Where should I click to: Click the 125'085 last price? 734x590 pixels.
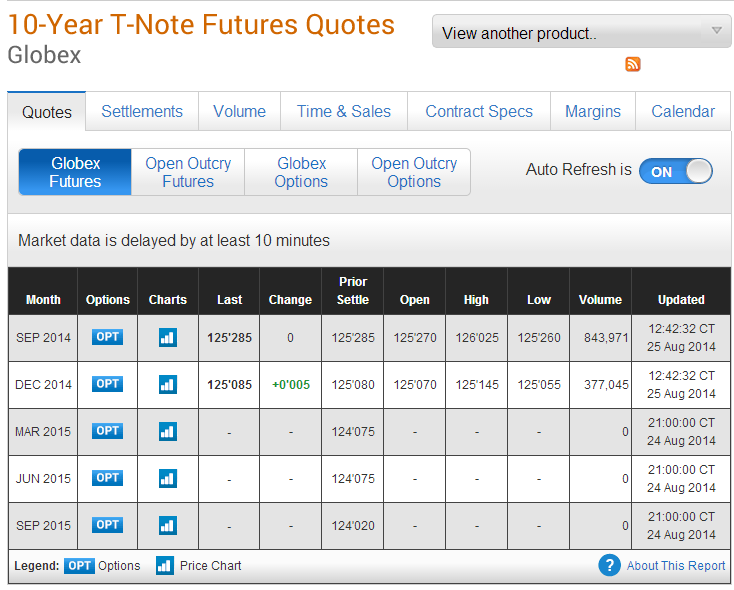pyautogui.click(x=229, y=385)
